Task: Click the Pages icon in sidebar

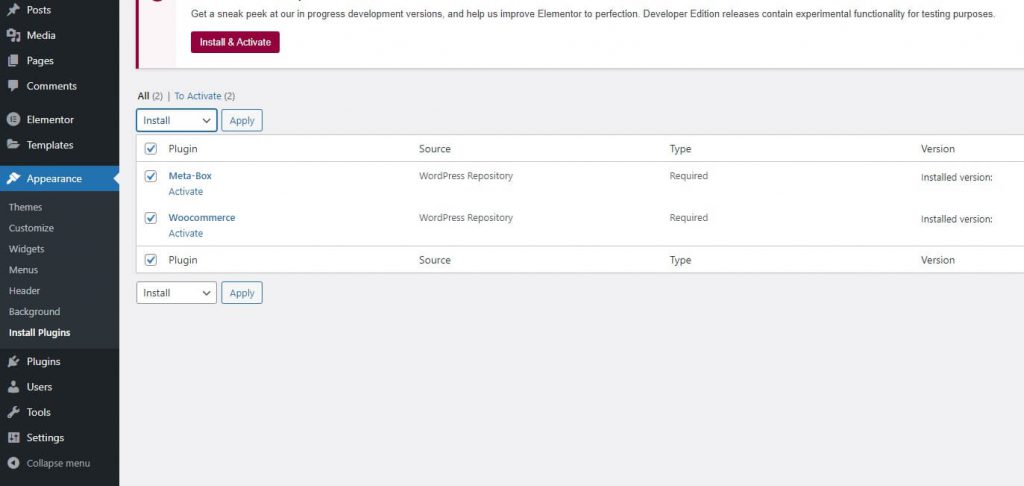Action: point(13,61)
